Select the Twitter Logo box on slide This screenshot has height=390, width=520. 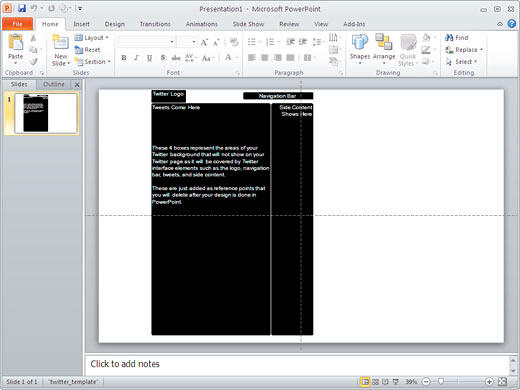pyautogui.click(x=169, y=96)
